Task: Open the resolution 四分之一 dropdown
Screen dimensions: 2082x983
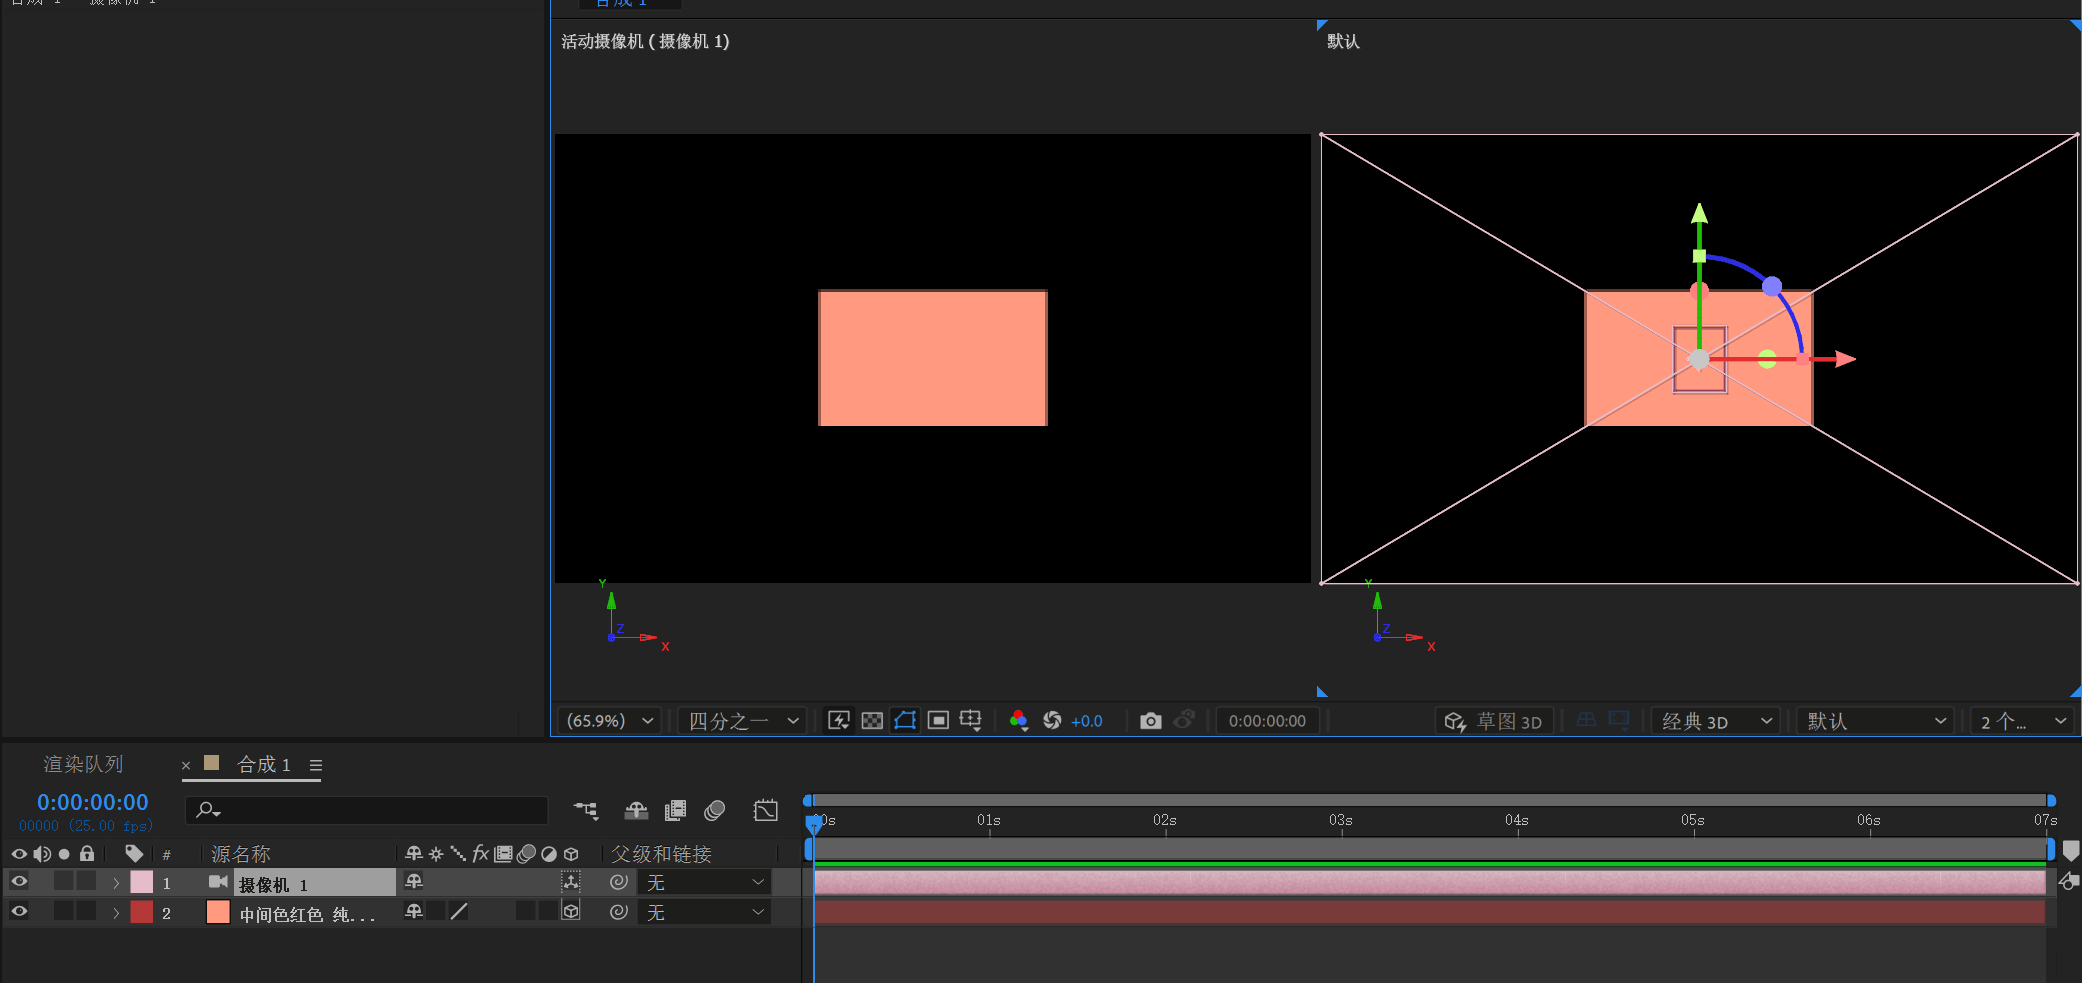Action: click(744, 721)
